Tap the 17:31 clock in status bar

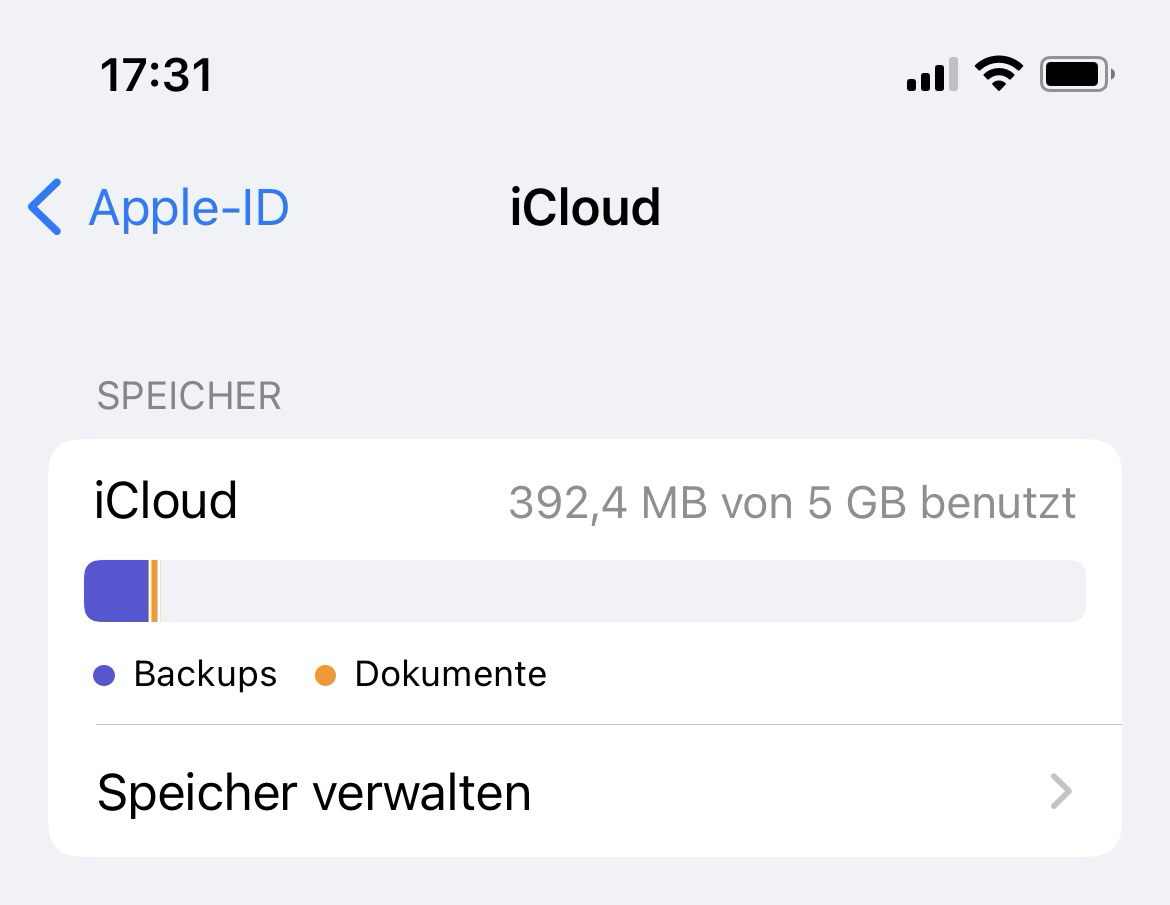click(157, 75)
